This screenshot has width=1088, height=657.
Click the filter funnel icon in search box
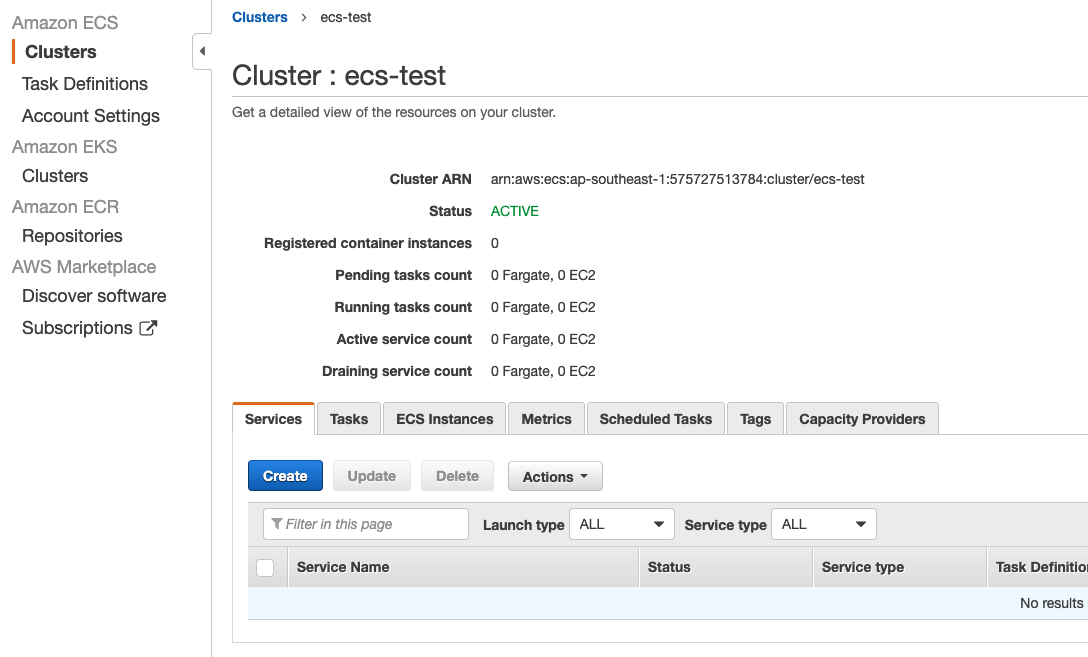pyautogui.click(x=277, y=523)
